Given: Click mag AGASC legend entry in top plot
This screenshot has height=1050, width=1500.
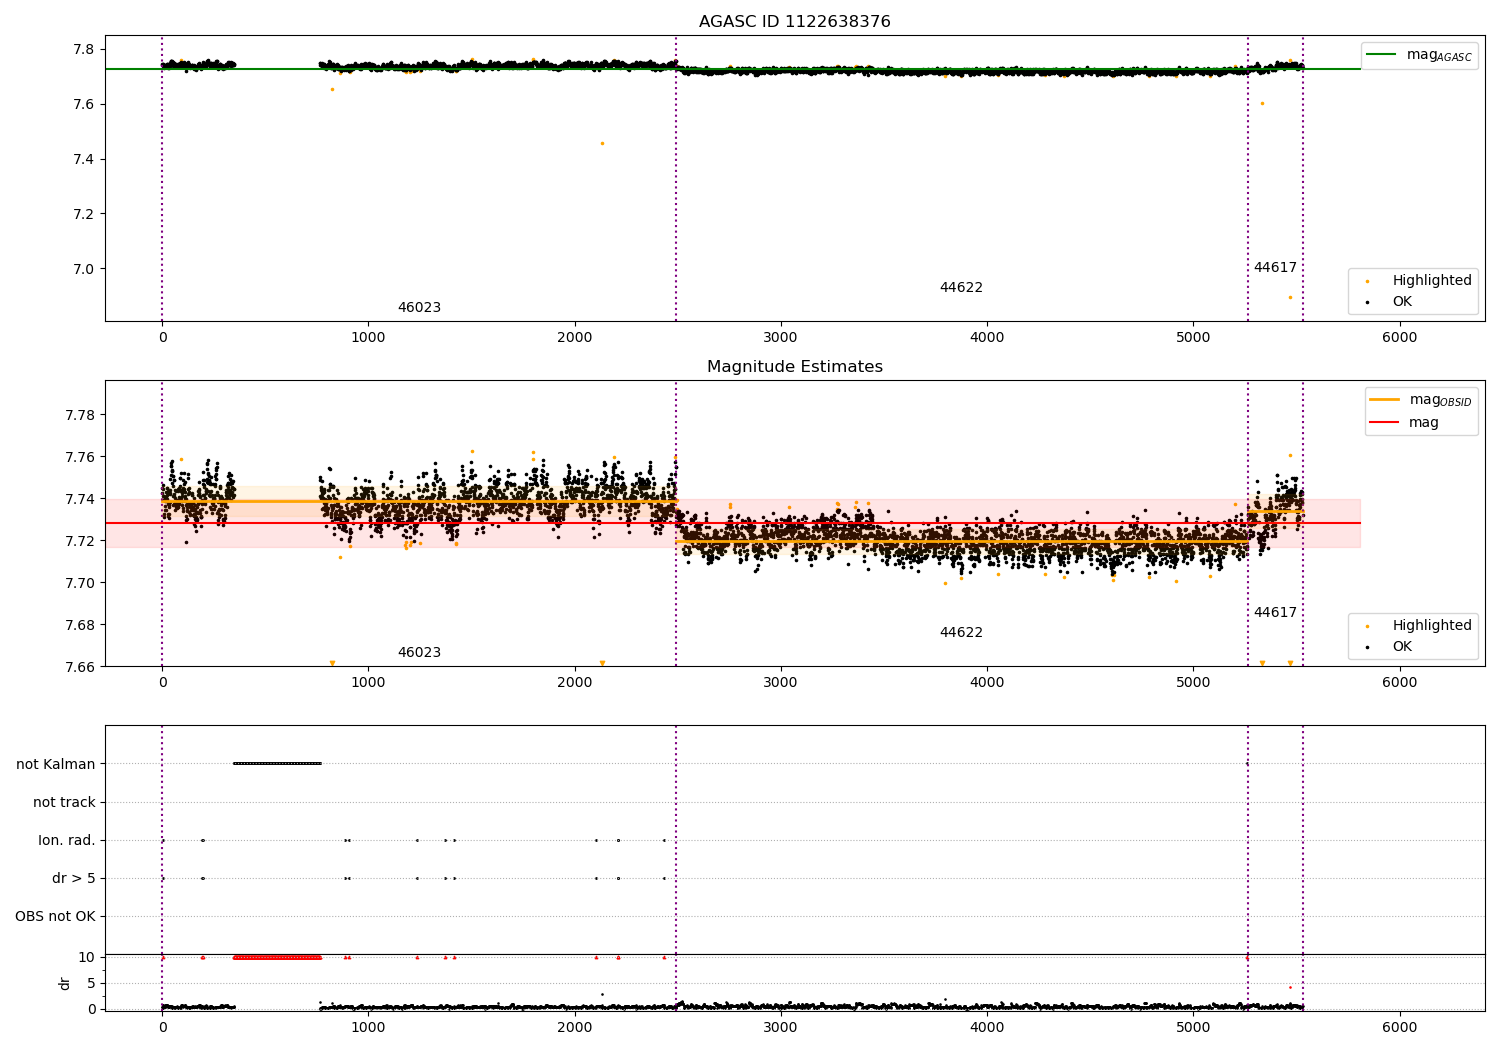Looking at the screenshot, I should coord(1420,55).
